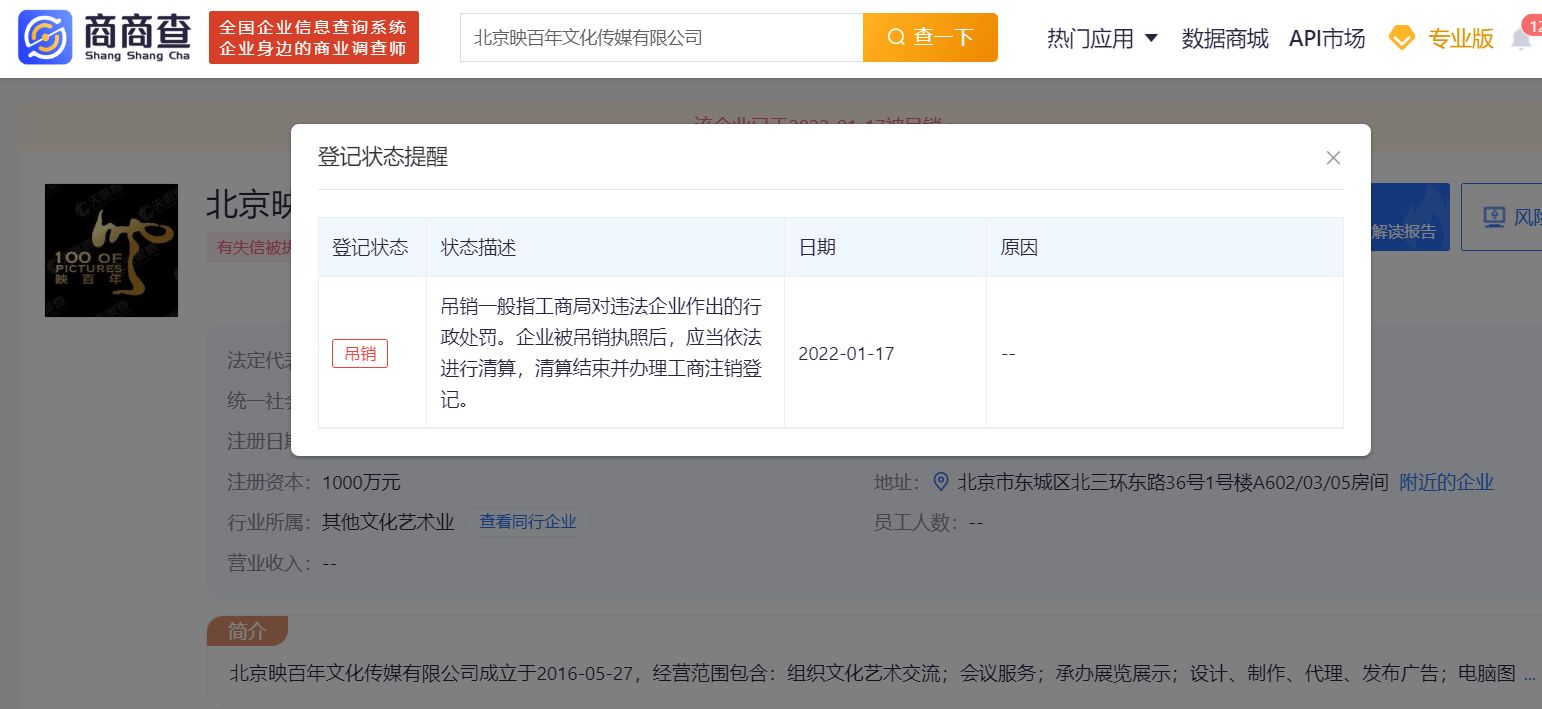1542x709 pixels.
Task: Click the dialog title 登记状态提醒
Action: pyautogui.click(x=383, y=157)
